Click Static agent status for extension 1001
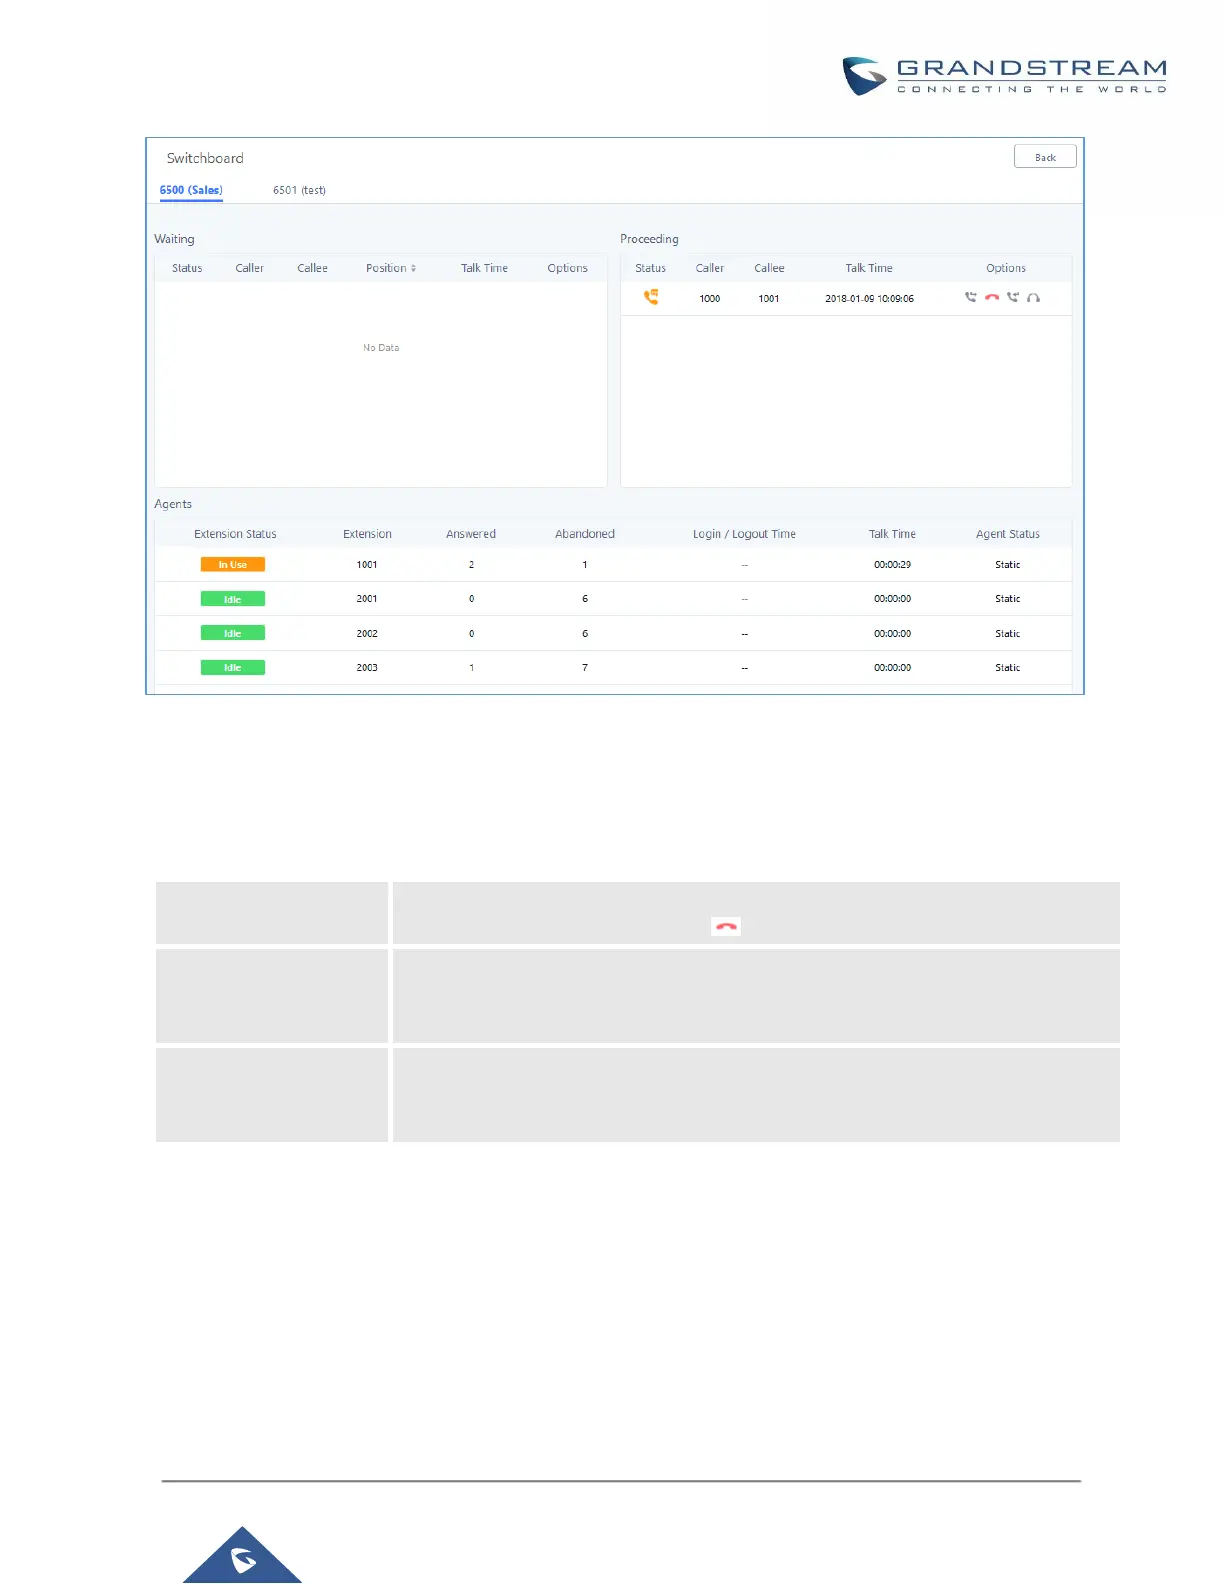 (1008, 565)
